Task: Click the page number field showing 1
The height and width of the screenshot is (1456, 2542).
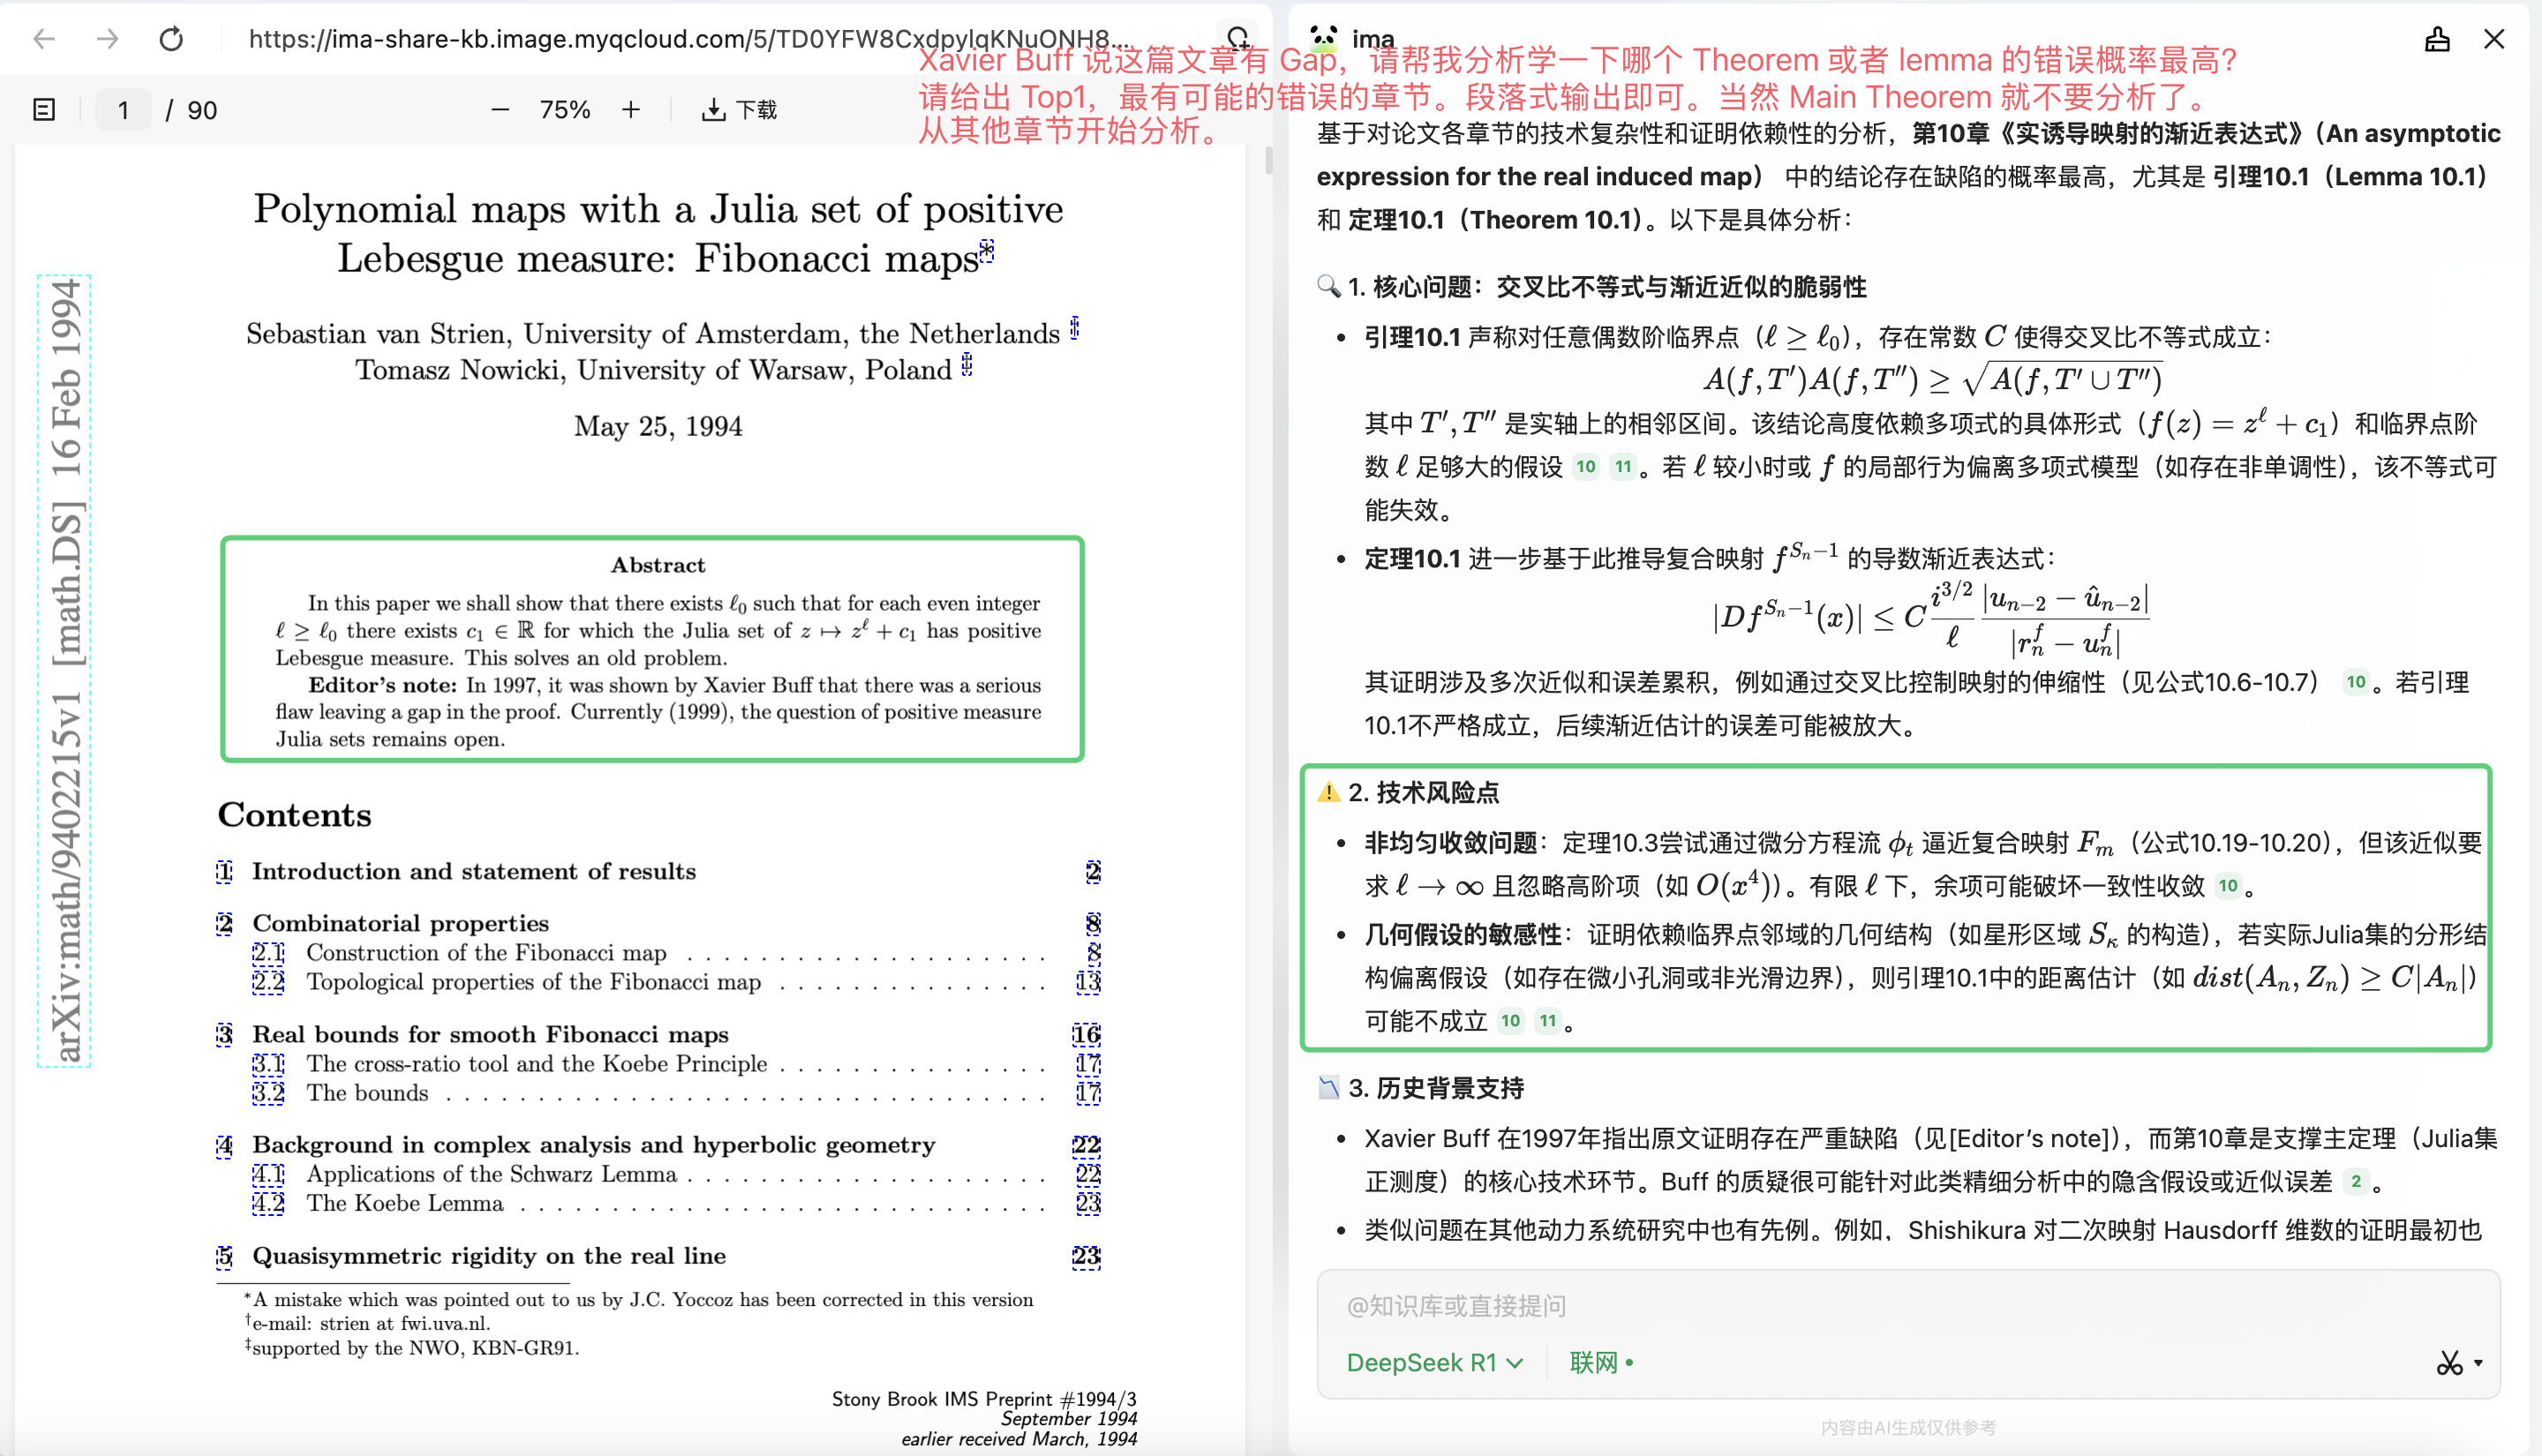Action: click(123, 110)
